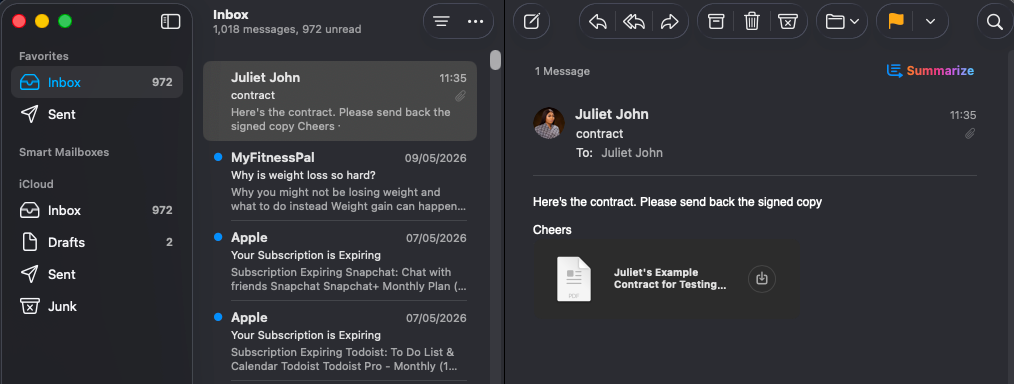This screenshot has height=384, width=1014.
Task: Select Inbox under Favorites
Action: (97, 83)
